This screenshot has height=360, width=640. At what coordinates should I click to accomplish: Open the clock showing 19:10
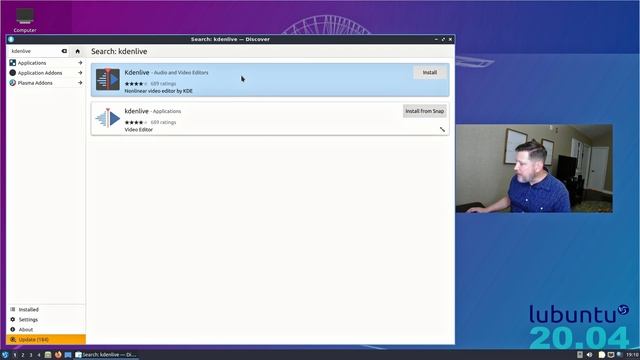coord(632,355)
